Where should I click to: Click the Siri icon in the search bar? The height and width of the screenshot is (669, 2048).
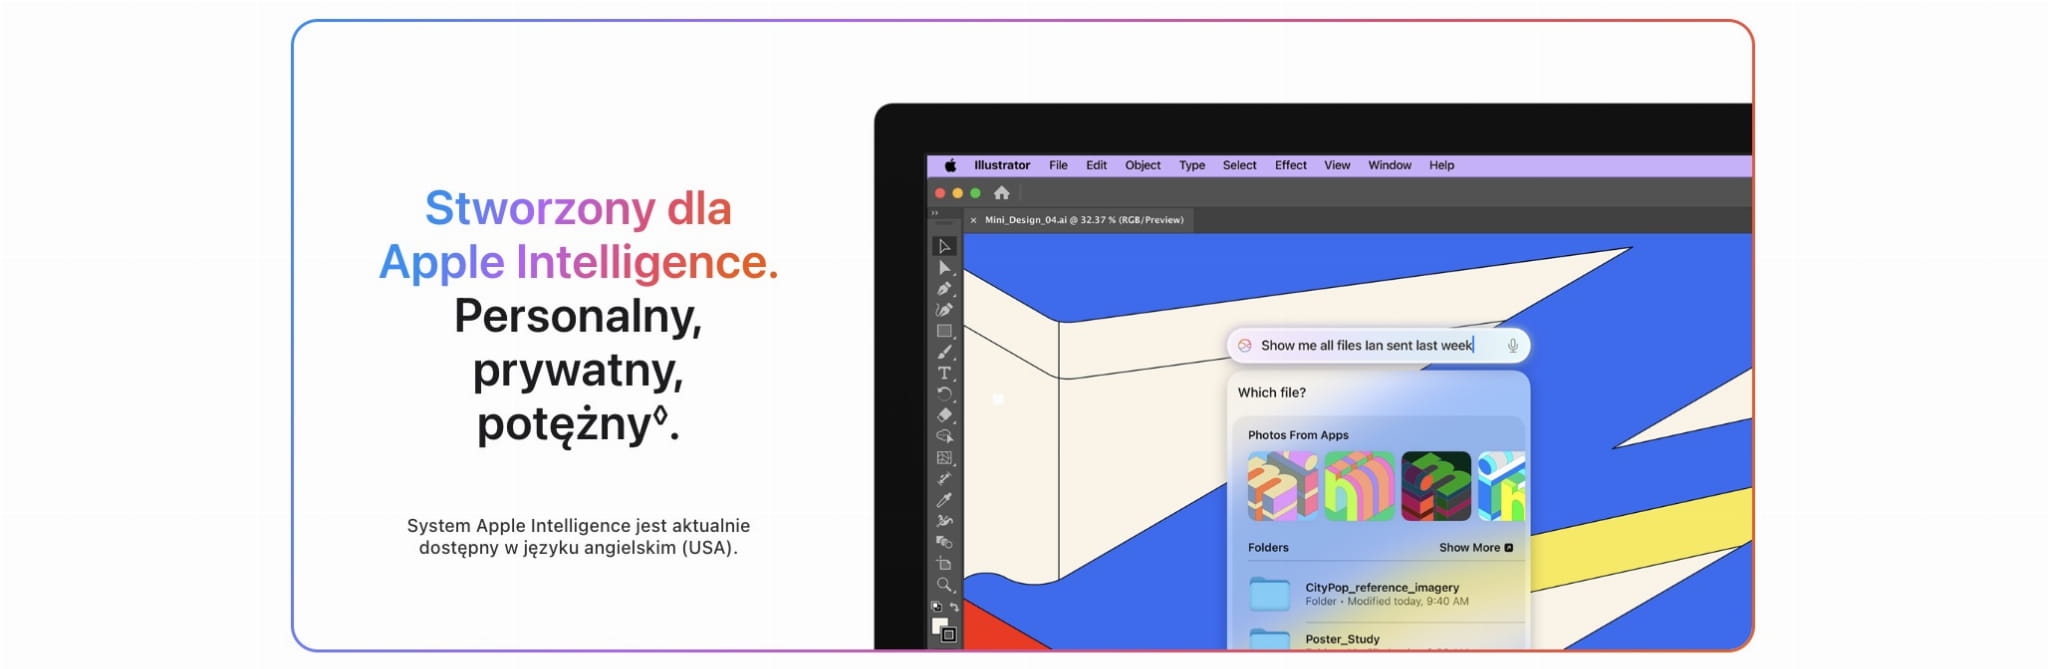1245,346
